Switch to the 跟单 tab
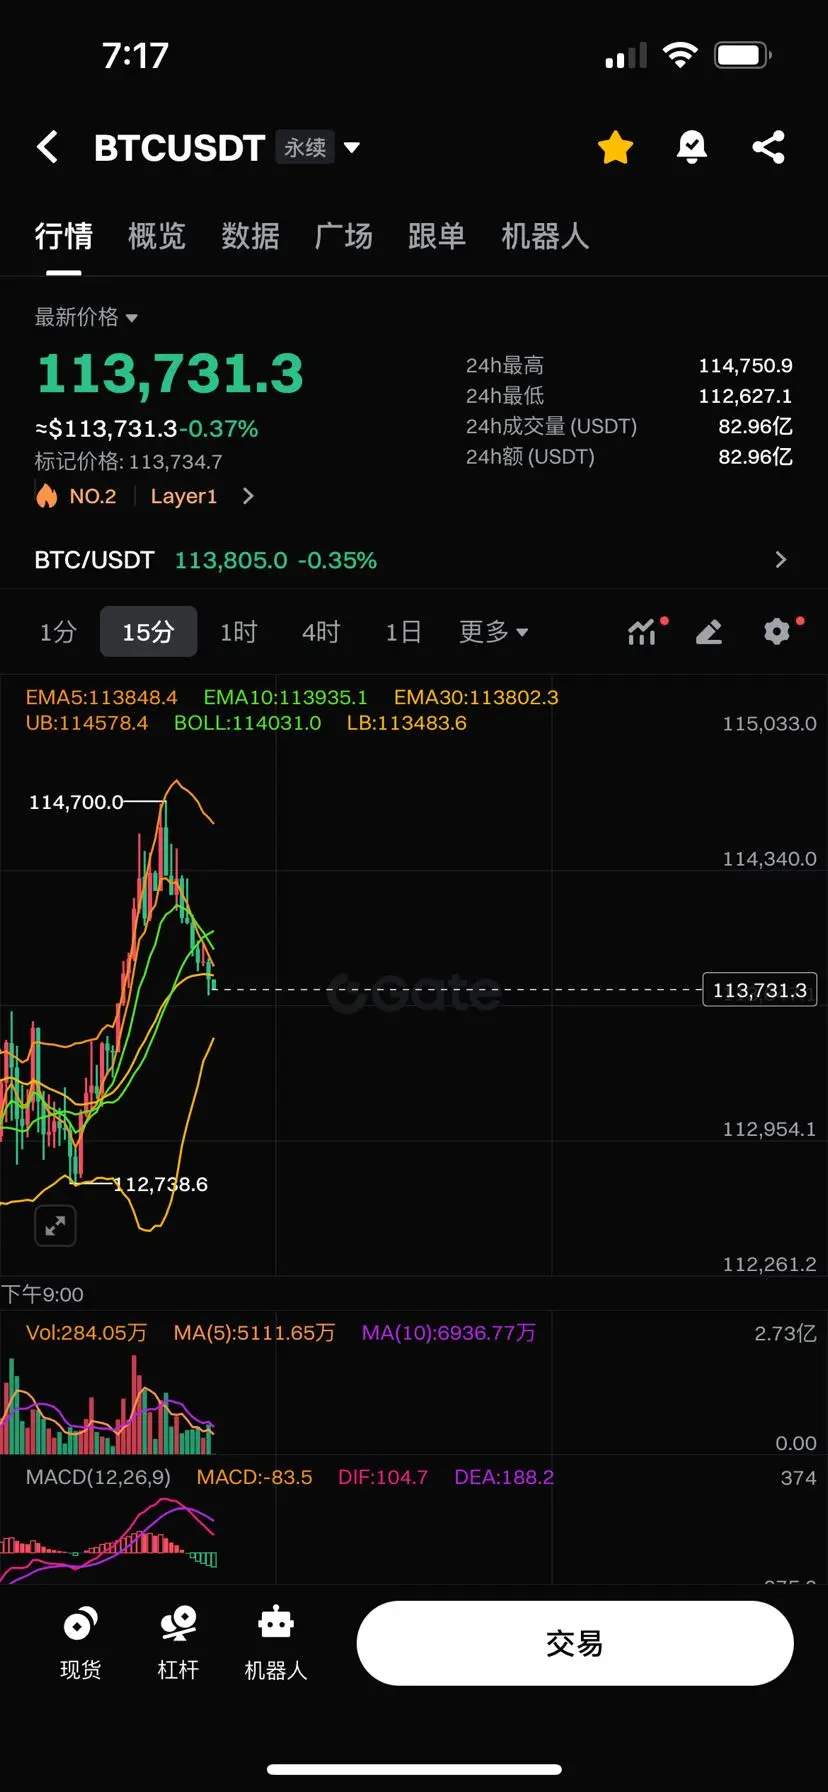 point(437,236)
